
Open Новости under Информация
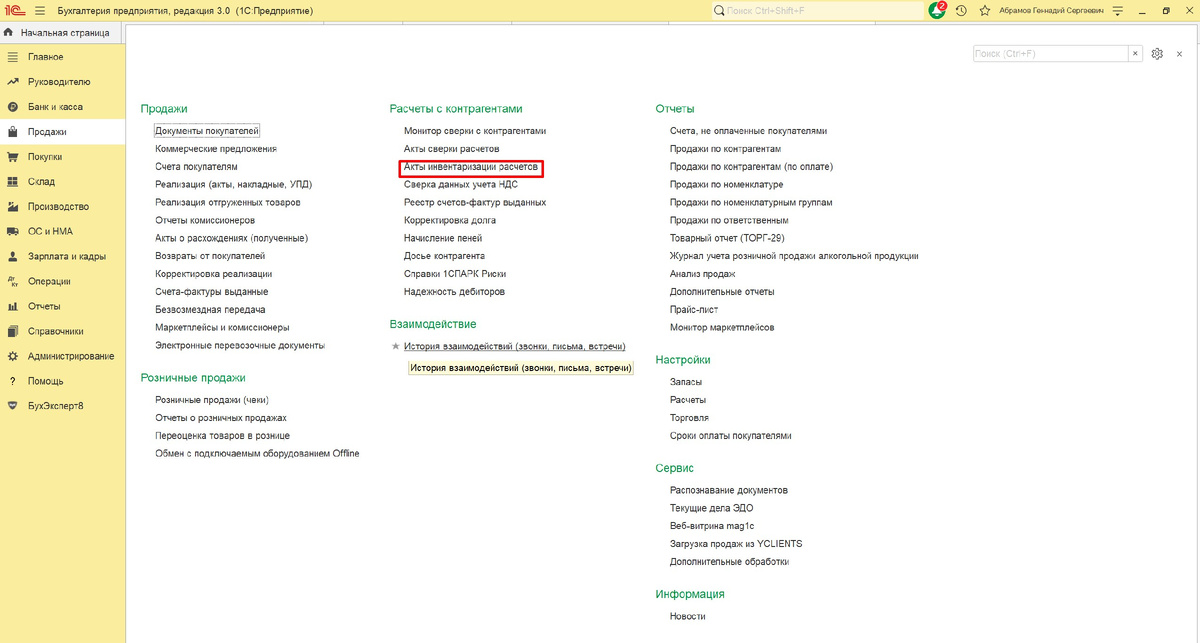[x=687, y=616]
